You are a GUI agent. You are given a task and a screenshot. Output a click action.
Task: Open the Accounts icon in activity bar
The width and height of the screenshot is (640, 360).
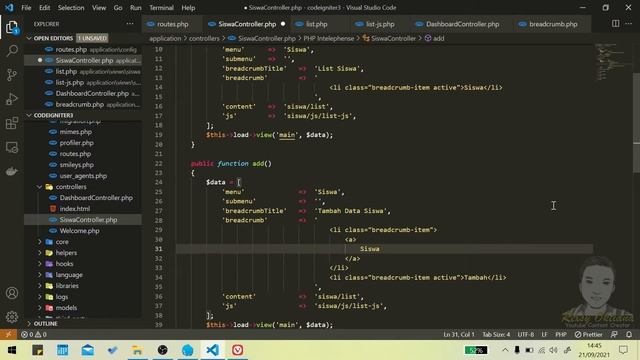12,293
